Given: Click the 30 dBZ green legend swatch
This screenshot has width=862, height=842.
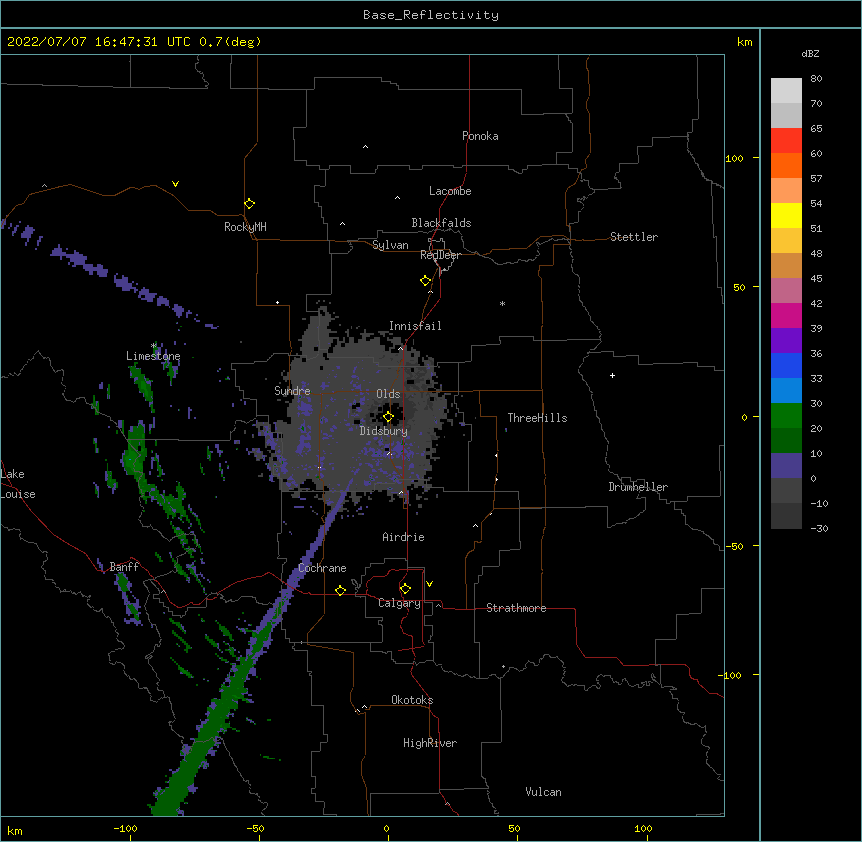Looking at the screenshot, I should click(786, 416).
